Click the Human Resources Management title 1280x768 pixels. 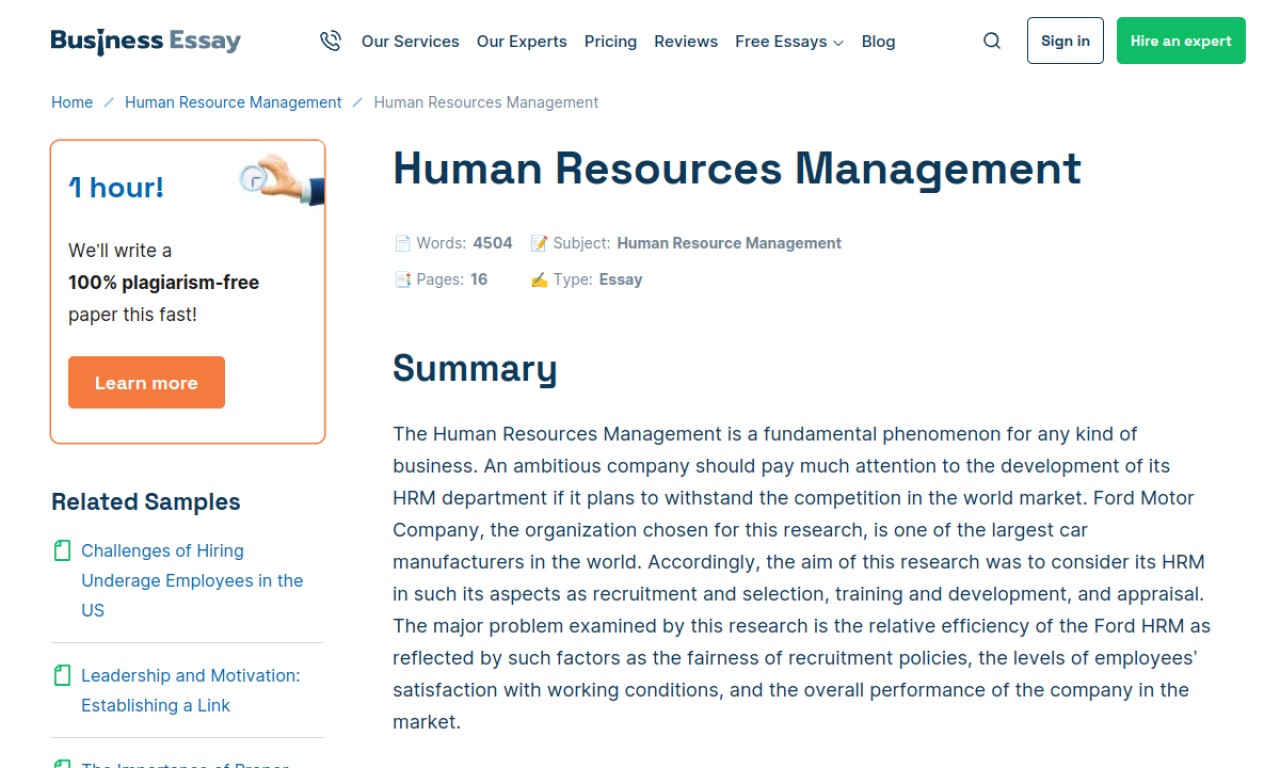(737, 168)
